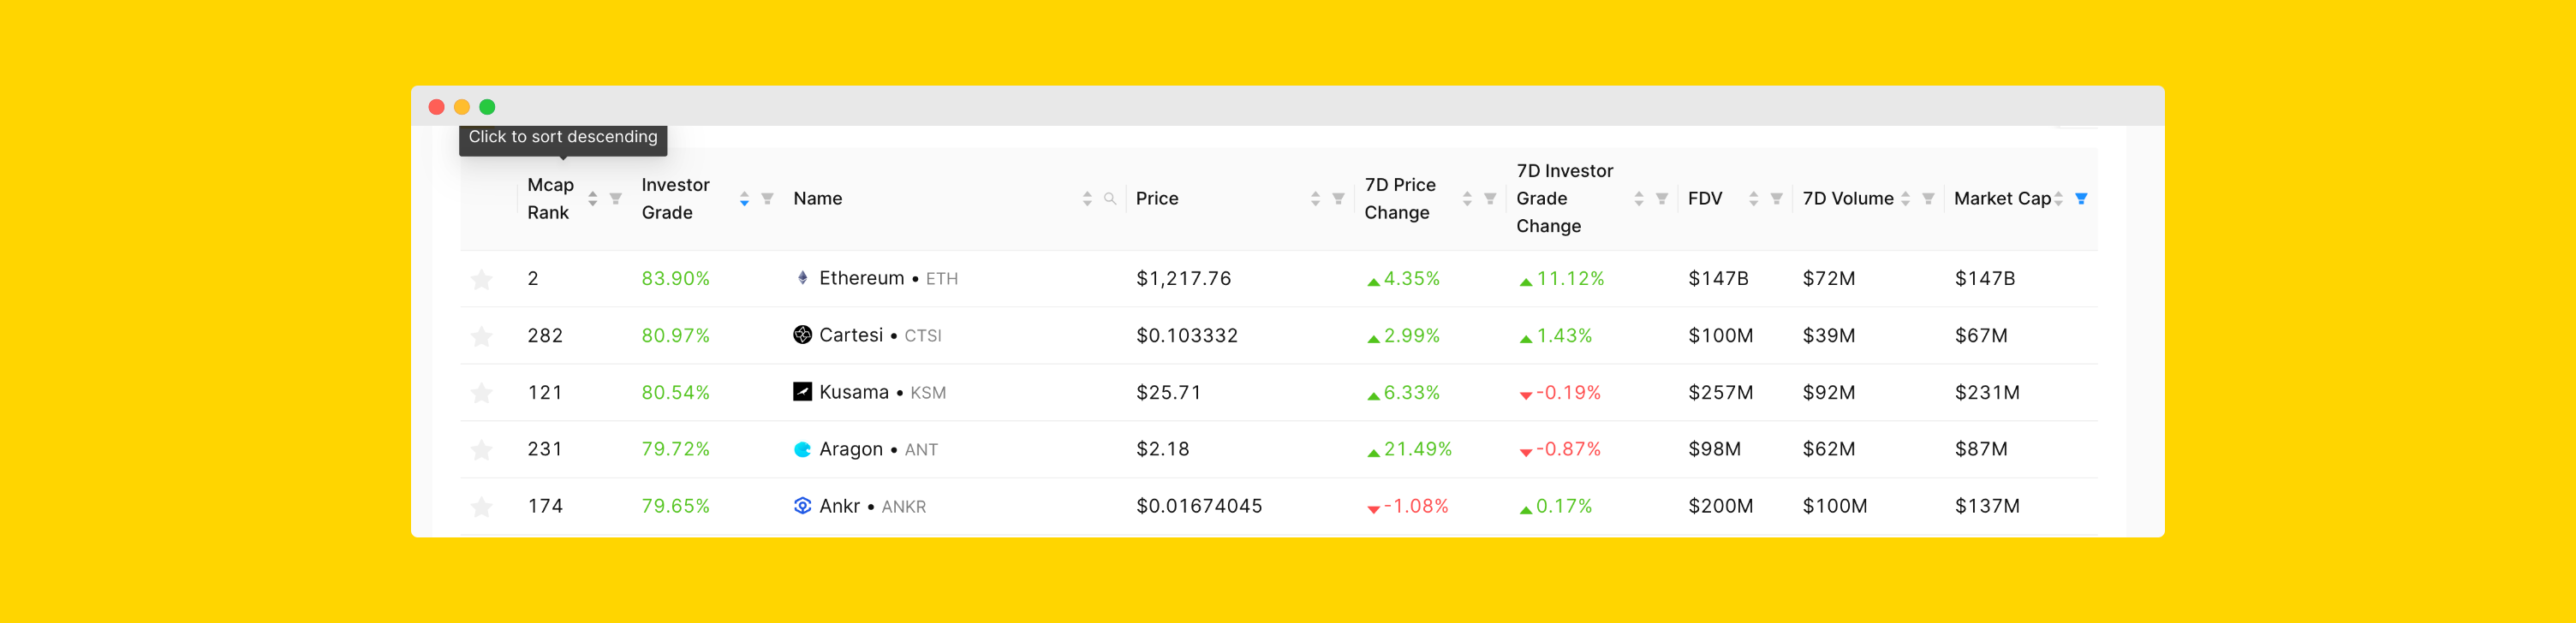
Task: Click the Investor Grade column header
Action: (675, 199)
